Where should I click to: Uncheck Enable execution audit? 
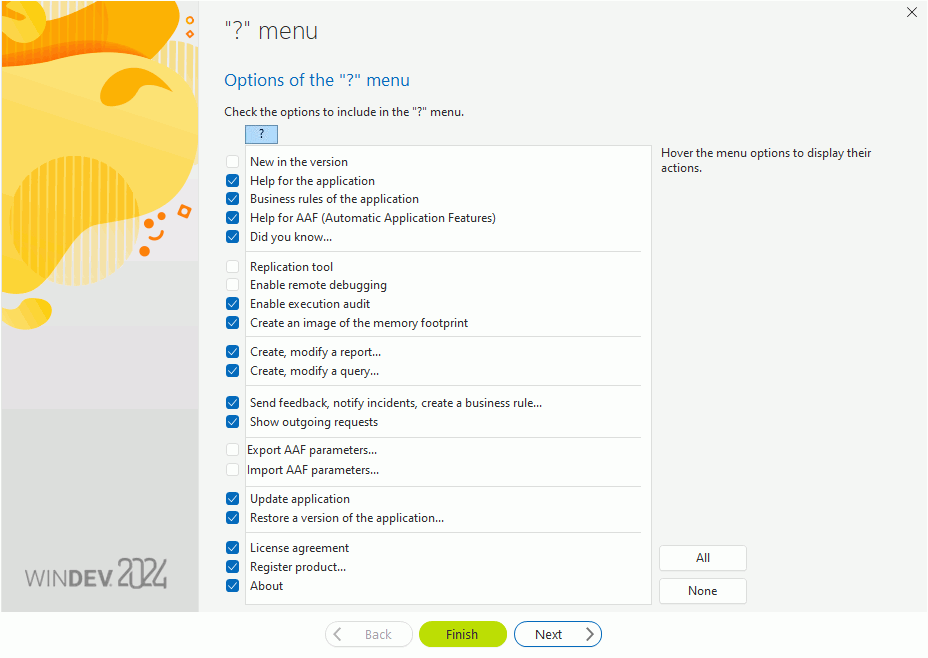pyautogui.click(x=233, y=304)
